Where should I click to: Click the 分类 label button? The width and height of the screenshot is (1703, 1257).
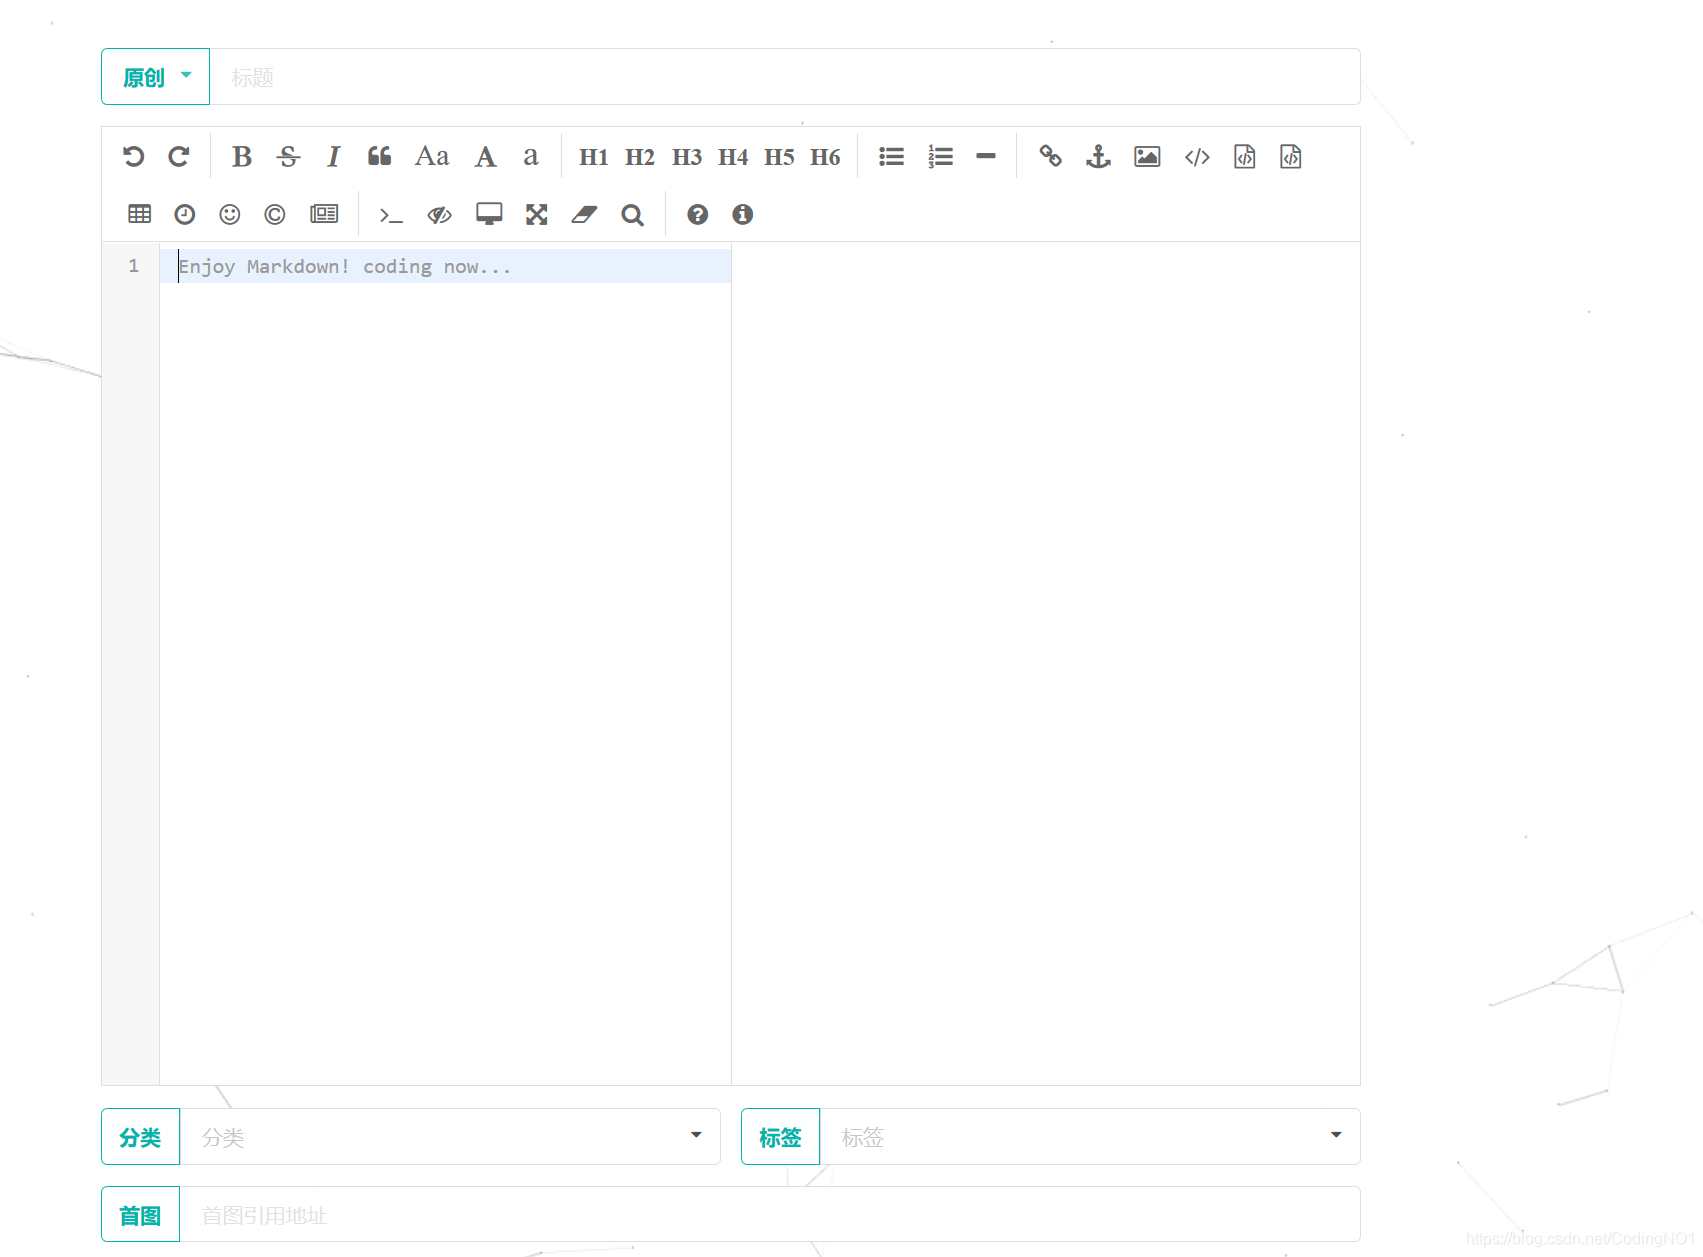click(141, 1136)
